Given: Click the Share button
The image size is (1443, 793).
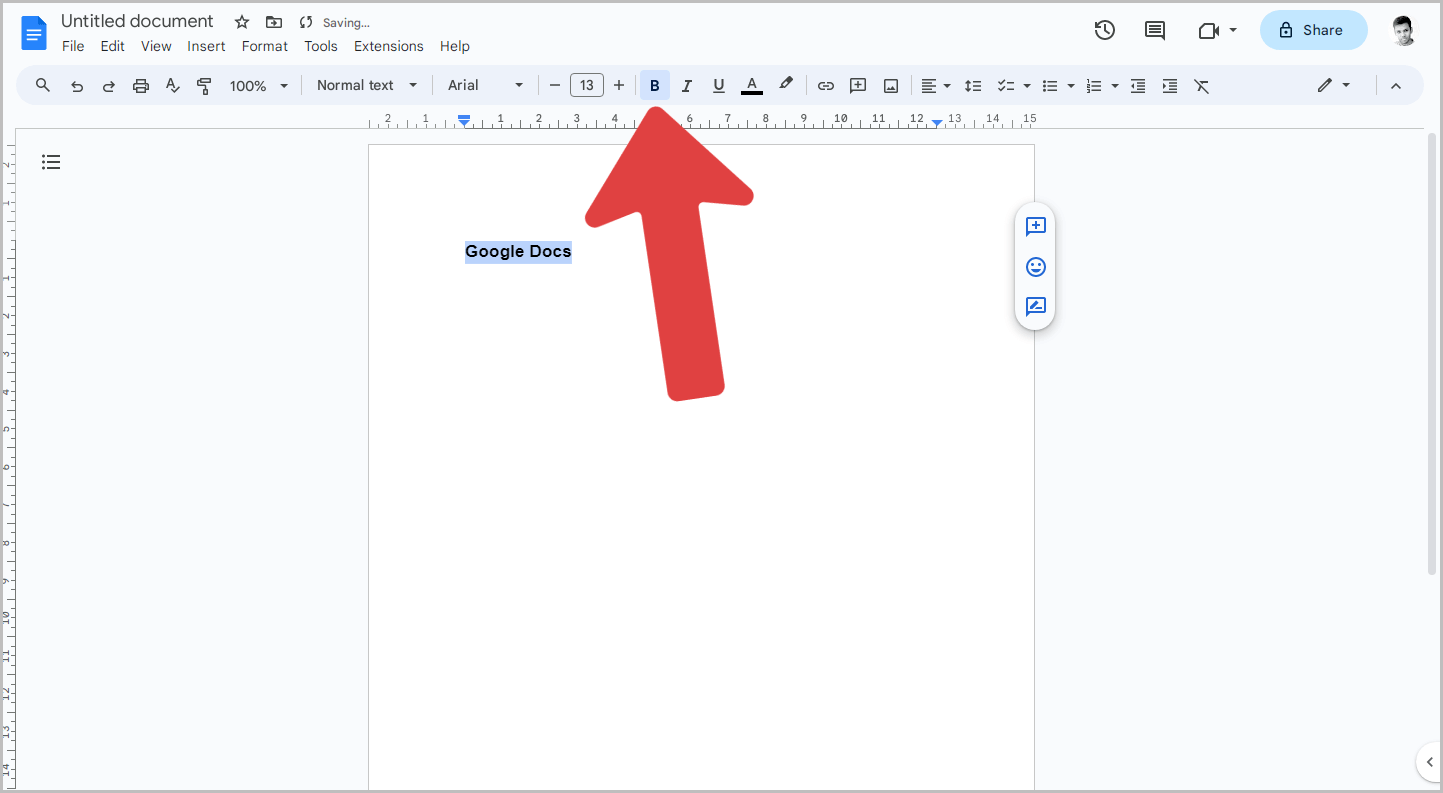Looking at the screenshot, I should 1313,30.
